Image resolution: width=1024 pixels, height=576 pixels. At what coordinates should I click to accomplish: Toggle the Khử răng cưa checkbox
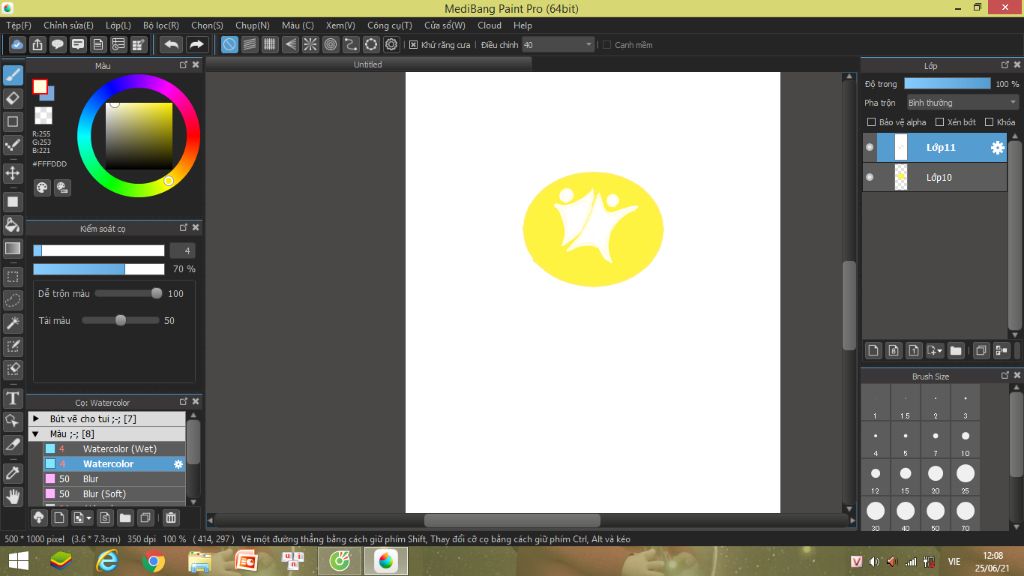tap(413, 45)
